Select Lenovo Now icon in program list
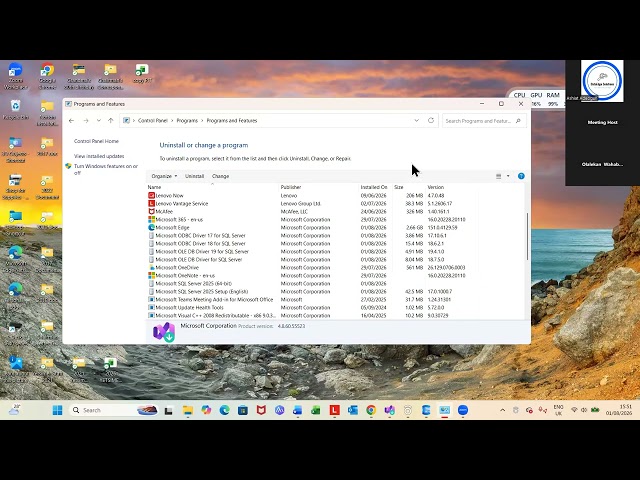Image resolution: width=640 pixels, height=480 pixels. coord(151,196)
